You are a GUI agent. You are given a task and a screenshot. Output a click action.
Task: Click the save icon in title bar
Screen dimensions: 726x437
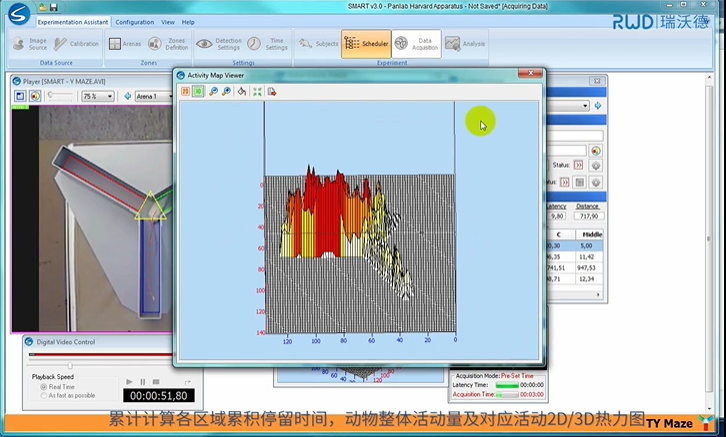pyautogui.click(x=54, y=7)
